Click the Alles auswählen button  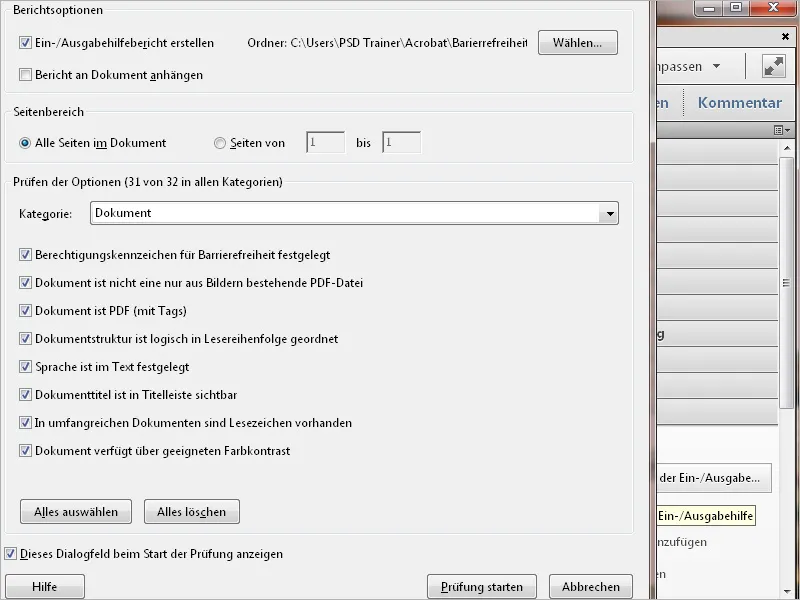coord(76,512)
